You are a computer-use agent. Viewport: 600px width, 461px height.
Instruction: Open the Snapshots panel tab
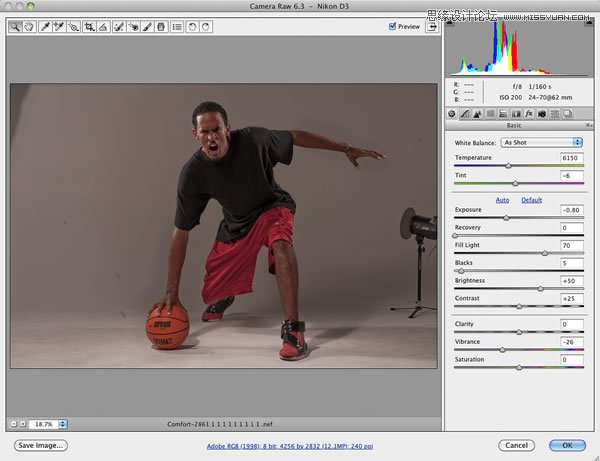(568, 114)
